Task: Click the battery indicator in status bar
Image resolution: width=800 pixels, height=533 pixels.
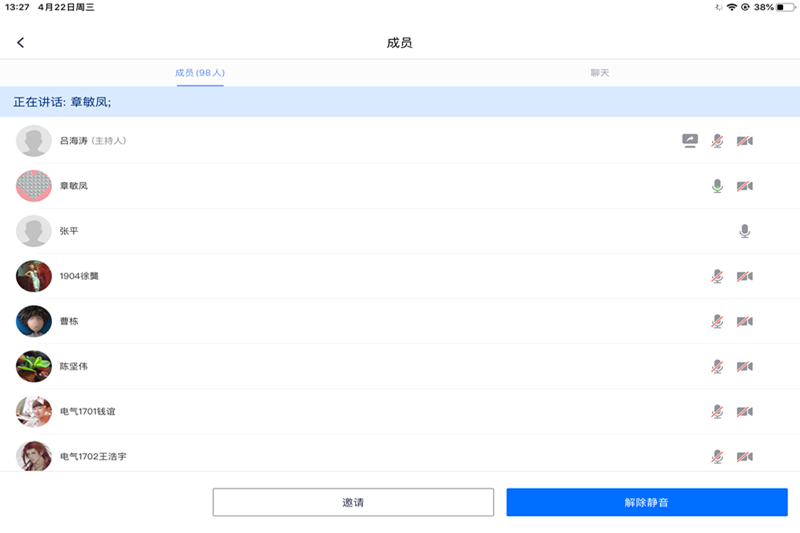Action: pyautogui.click(x=786, y=7)
